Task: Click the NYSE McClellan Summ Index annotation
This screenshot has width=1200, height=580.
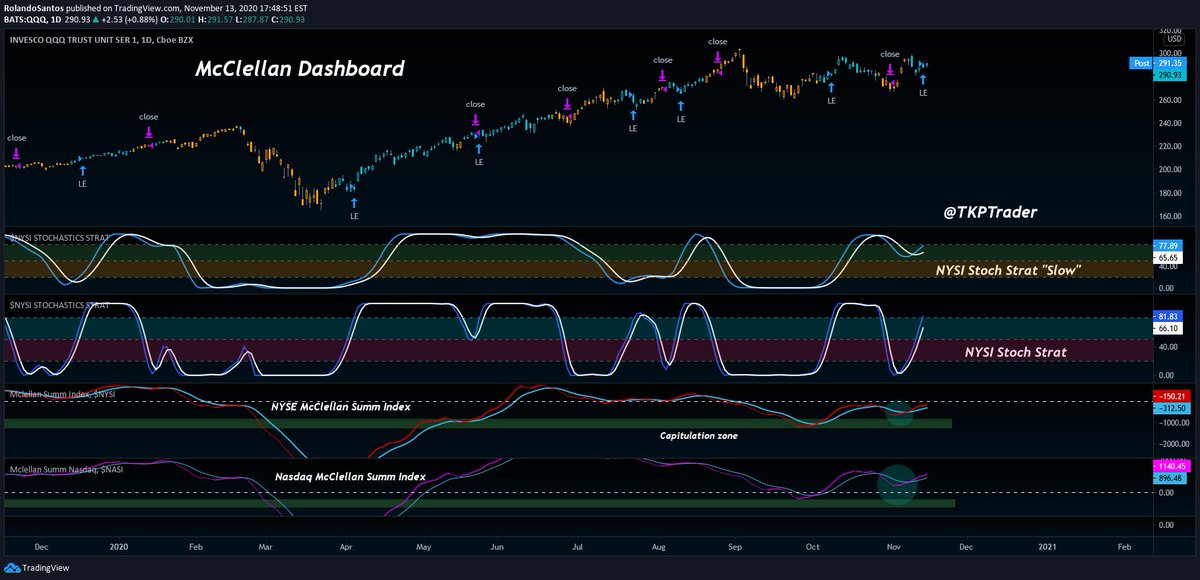Action: point(339,407)
